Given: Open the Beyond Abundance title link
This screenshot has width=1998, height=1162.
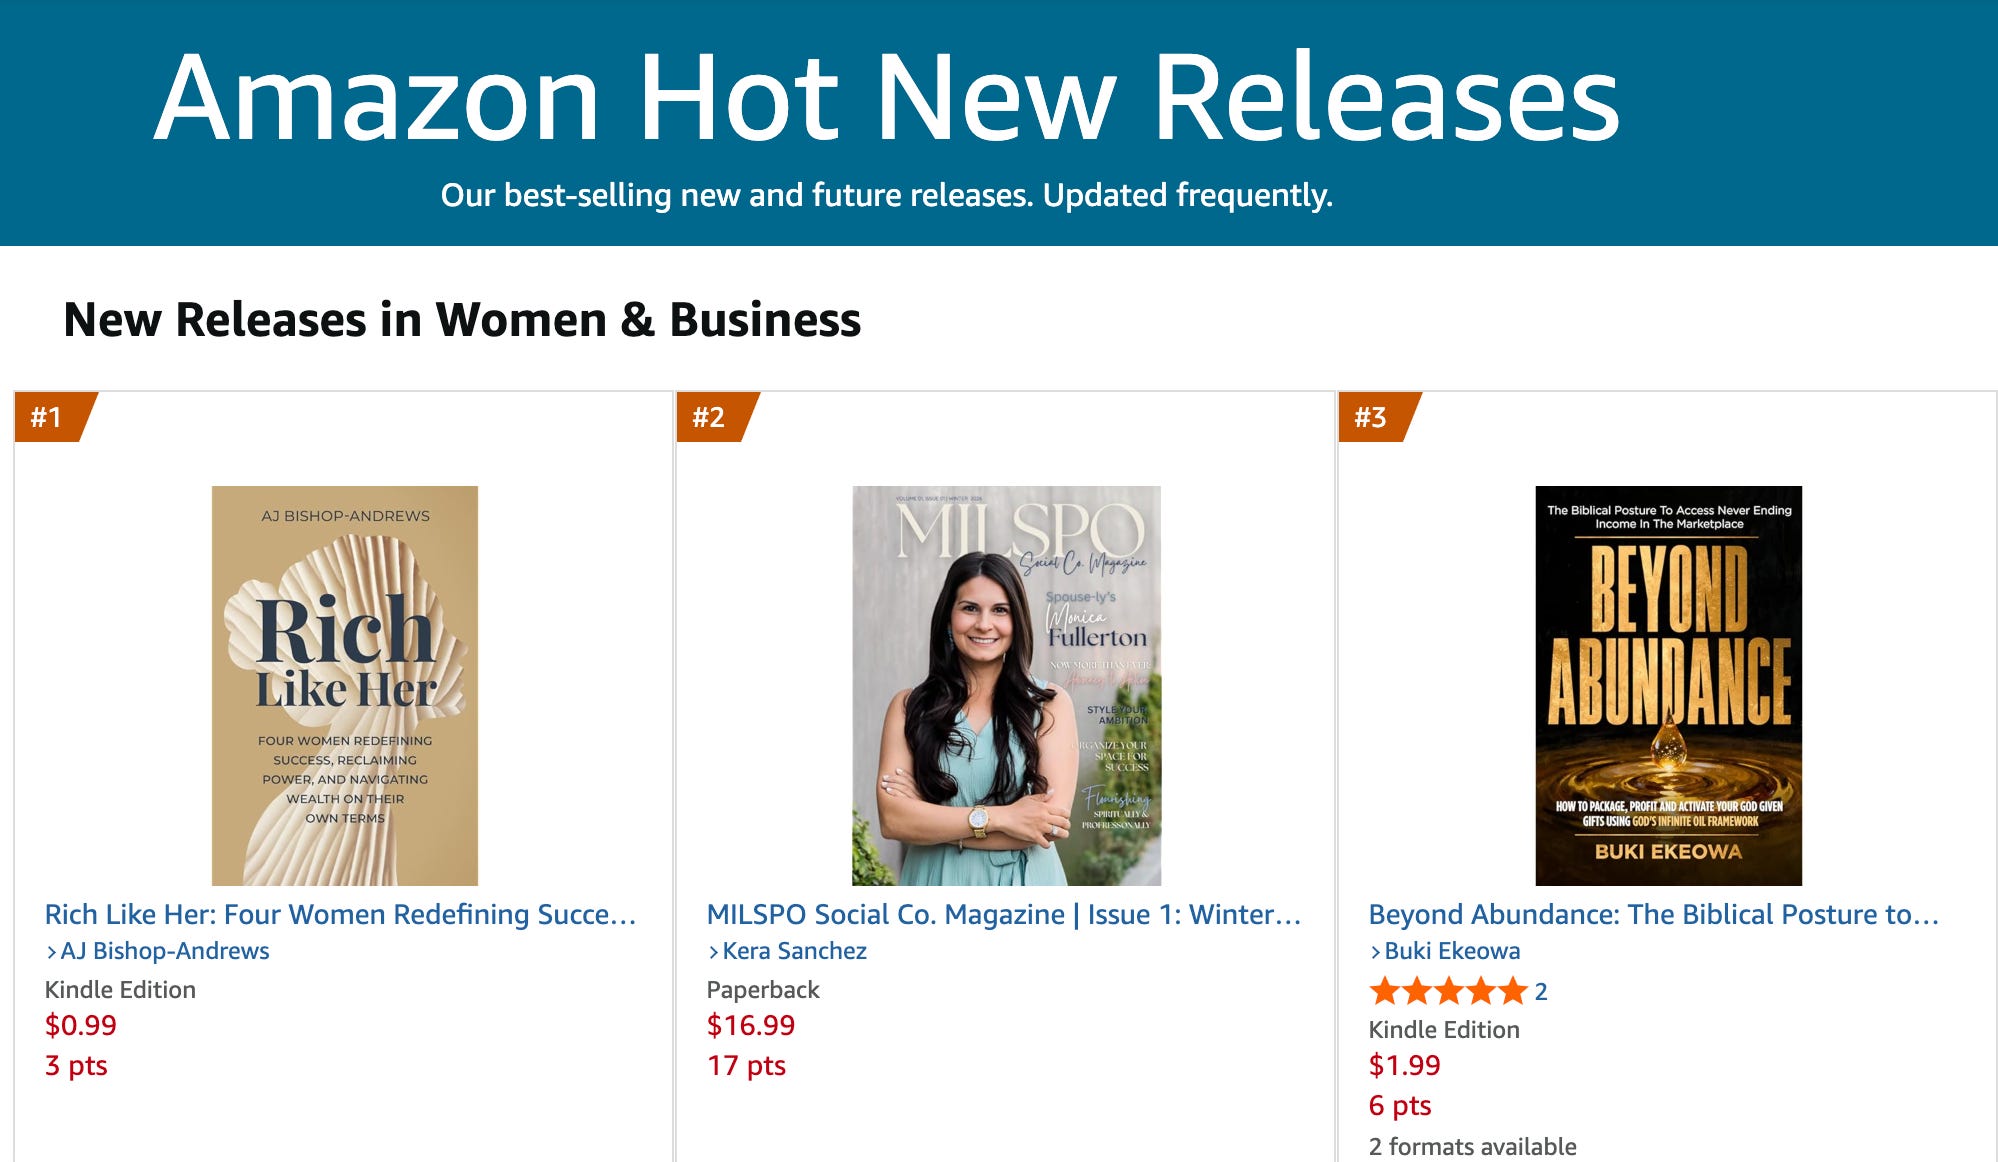Looking at the screenshot, I should (x=1654, y=914).
